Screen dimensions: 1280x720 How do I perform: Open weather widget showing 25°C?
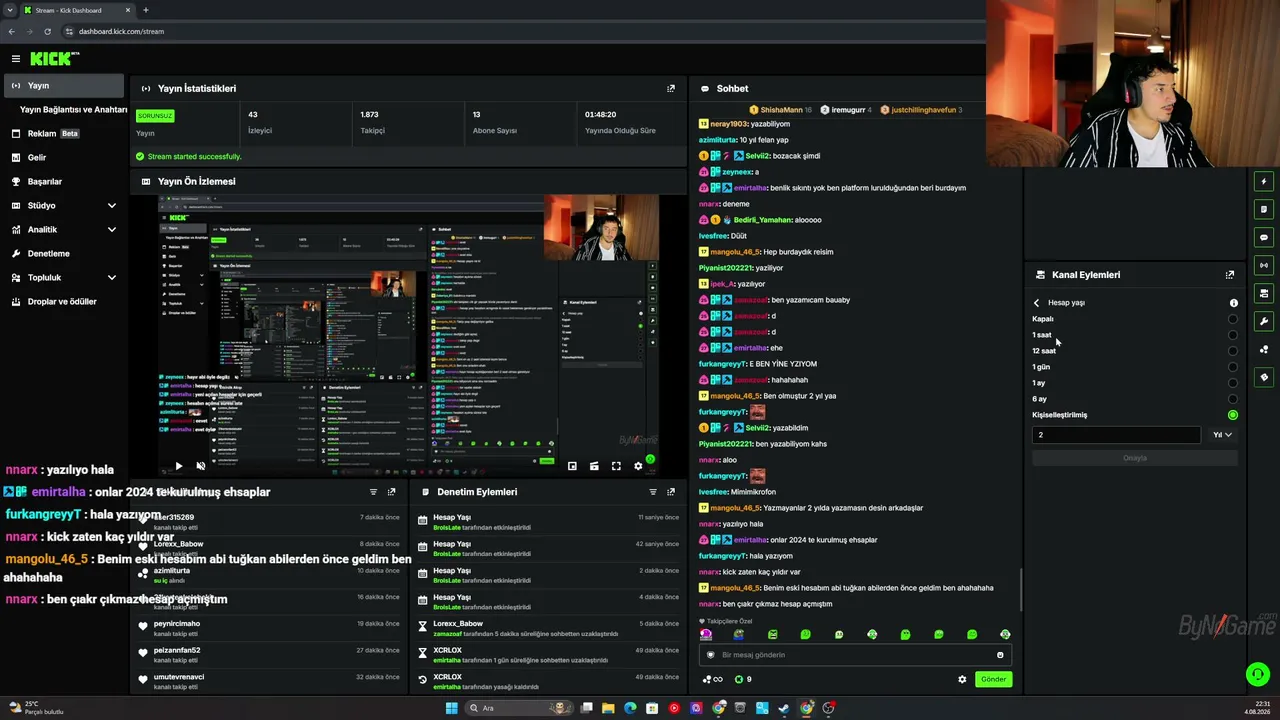coord(35,708)
